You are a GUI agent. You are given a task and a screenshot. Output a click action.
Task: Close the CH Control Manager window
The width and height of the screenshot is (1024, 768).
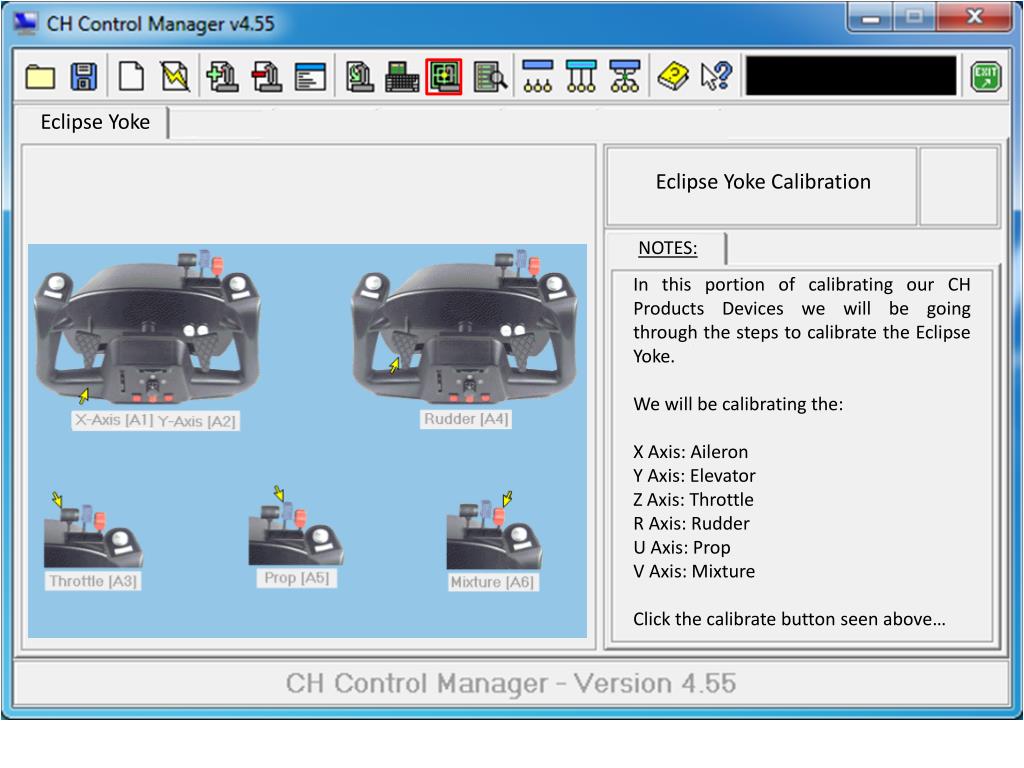pyautogui.click(x=975, y=16)
